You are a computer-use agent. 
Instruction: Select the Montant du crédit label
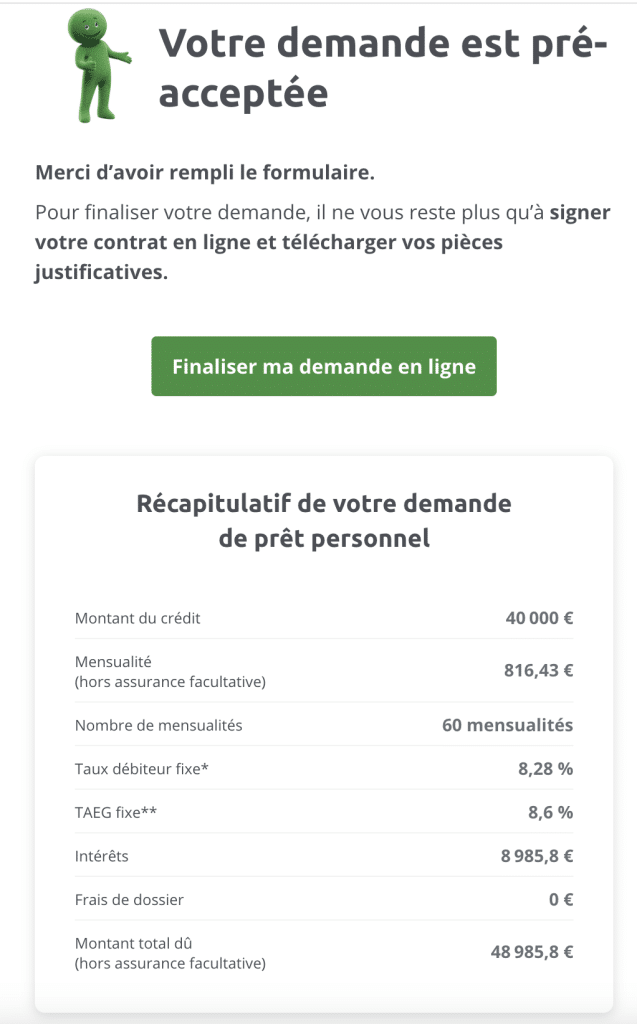(138, 618)
